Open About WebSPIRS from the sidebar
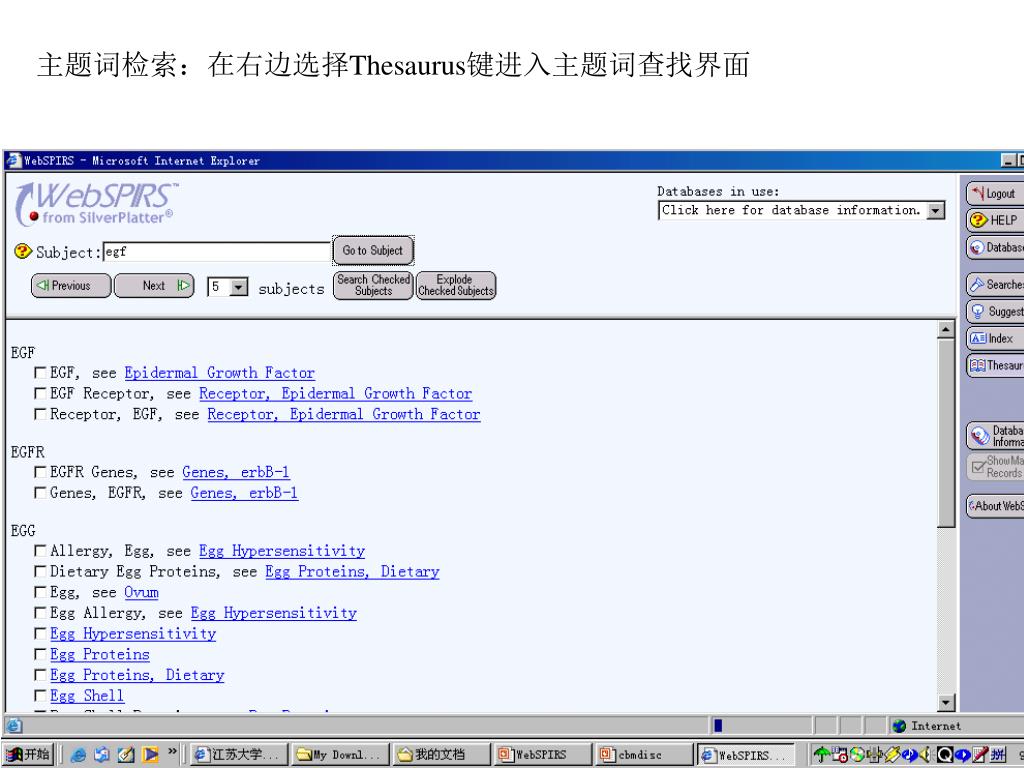The width and height of the screenshot is (1024, 768). (x=995, y=505)
